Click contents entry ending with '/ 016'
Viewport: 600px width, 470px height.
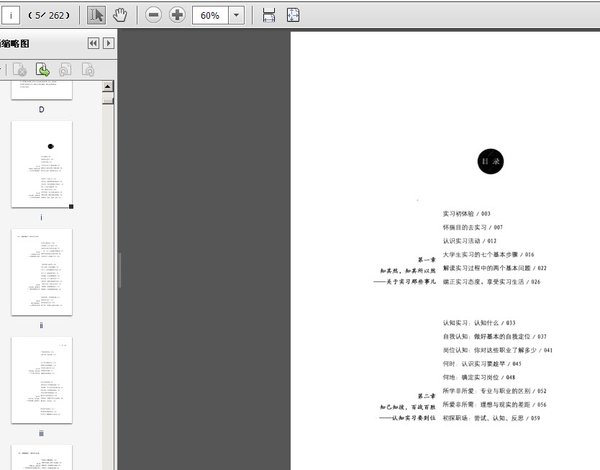tap(488, 255)
